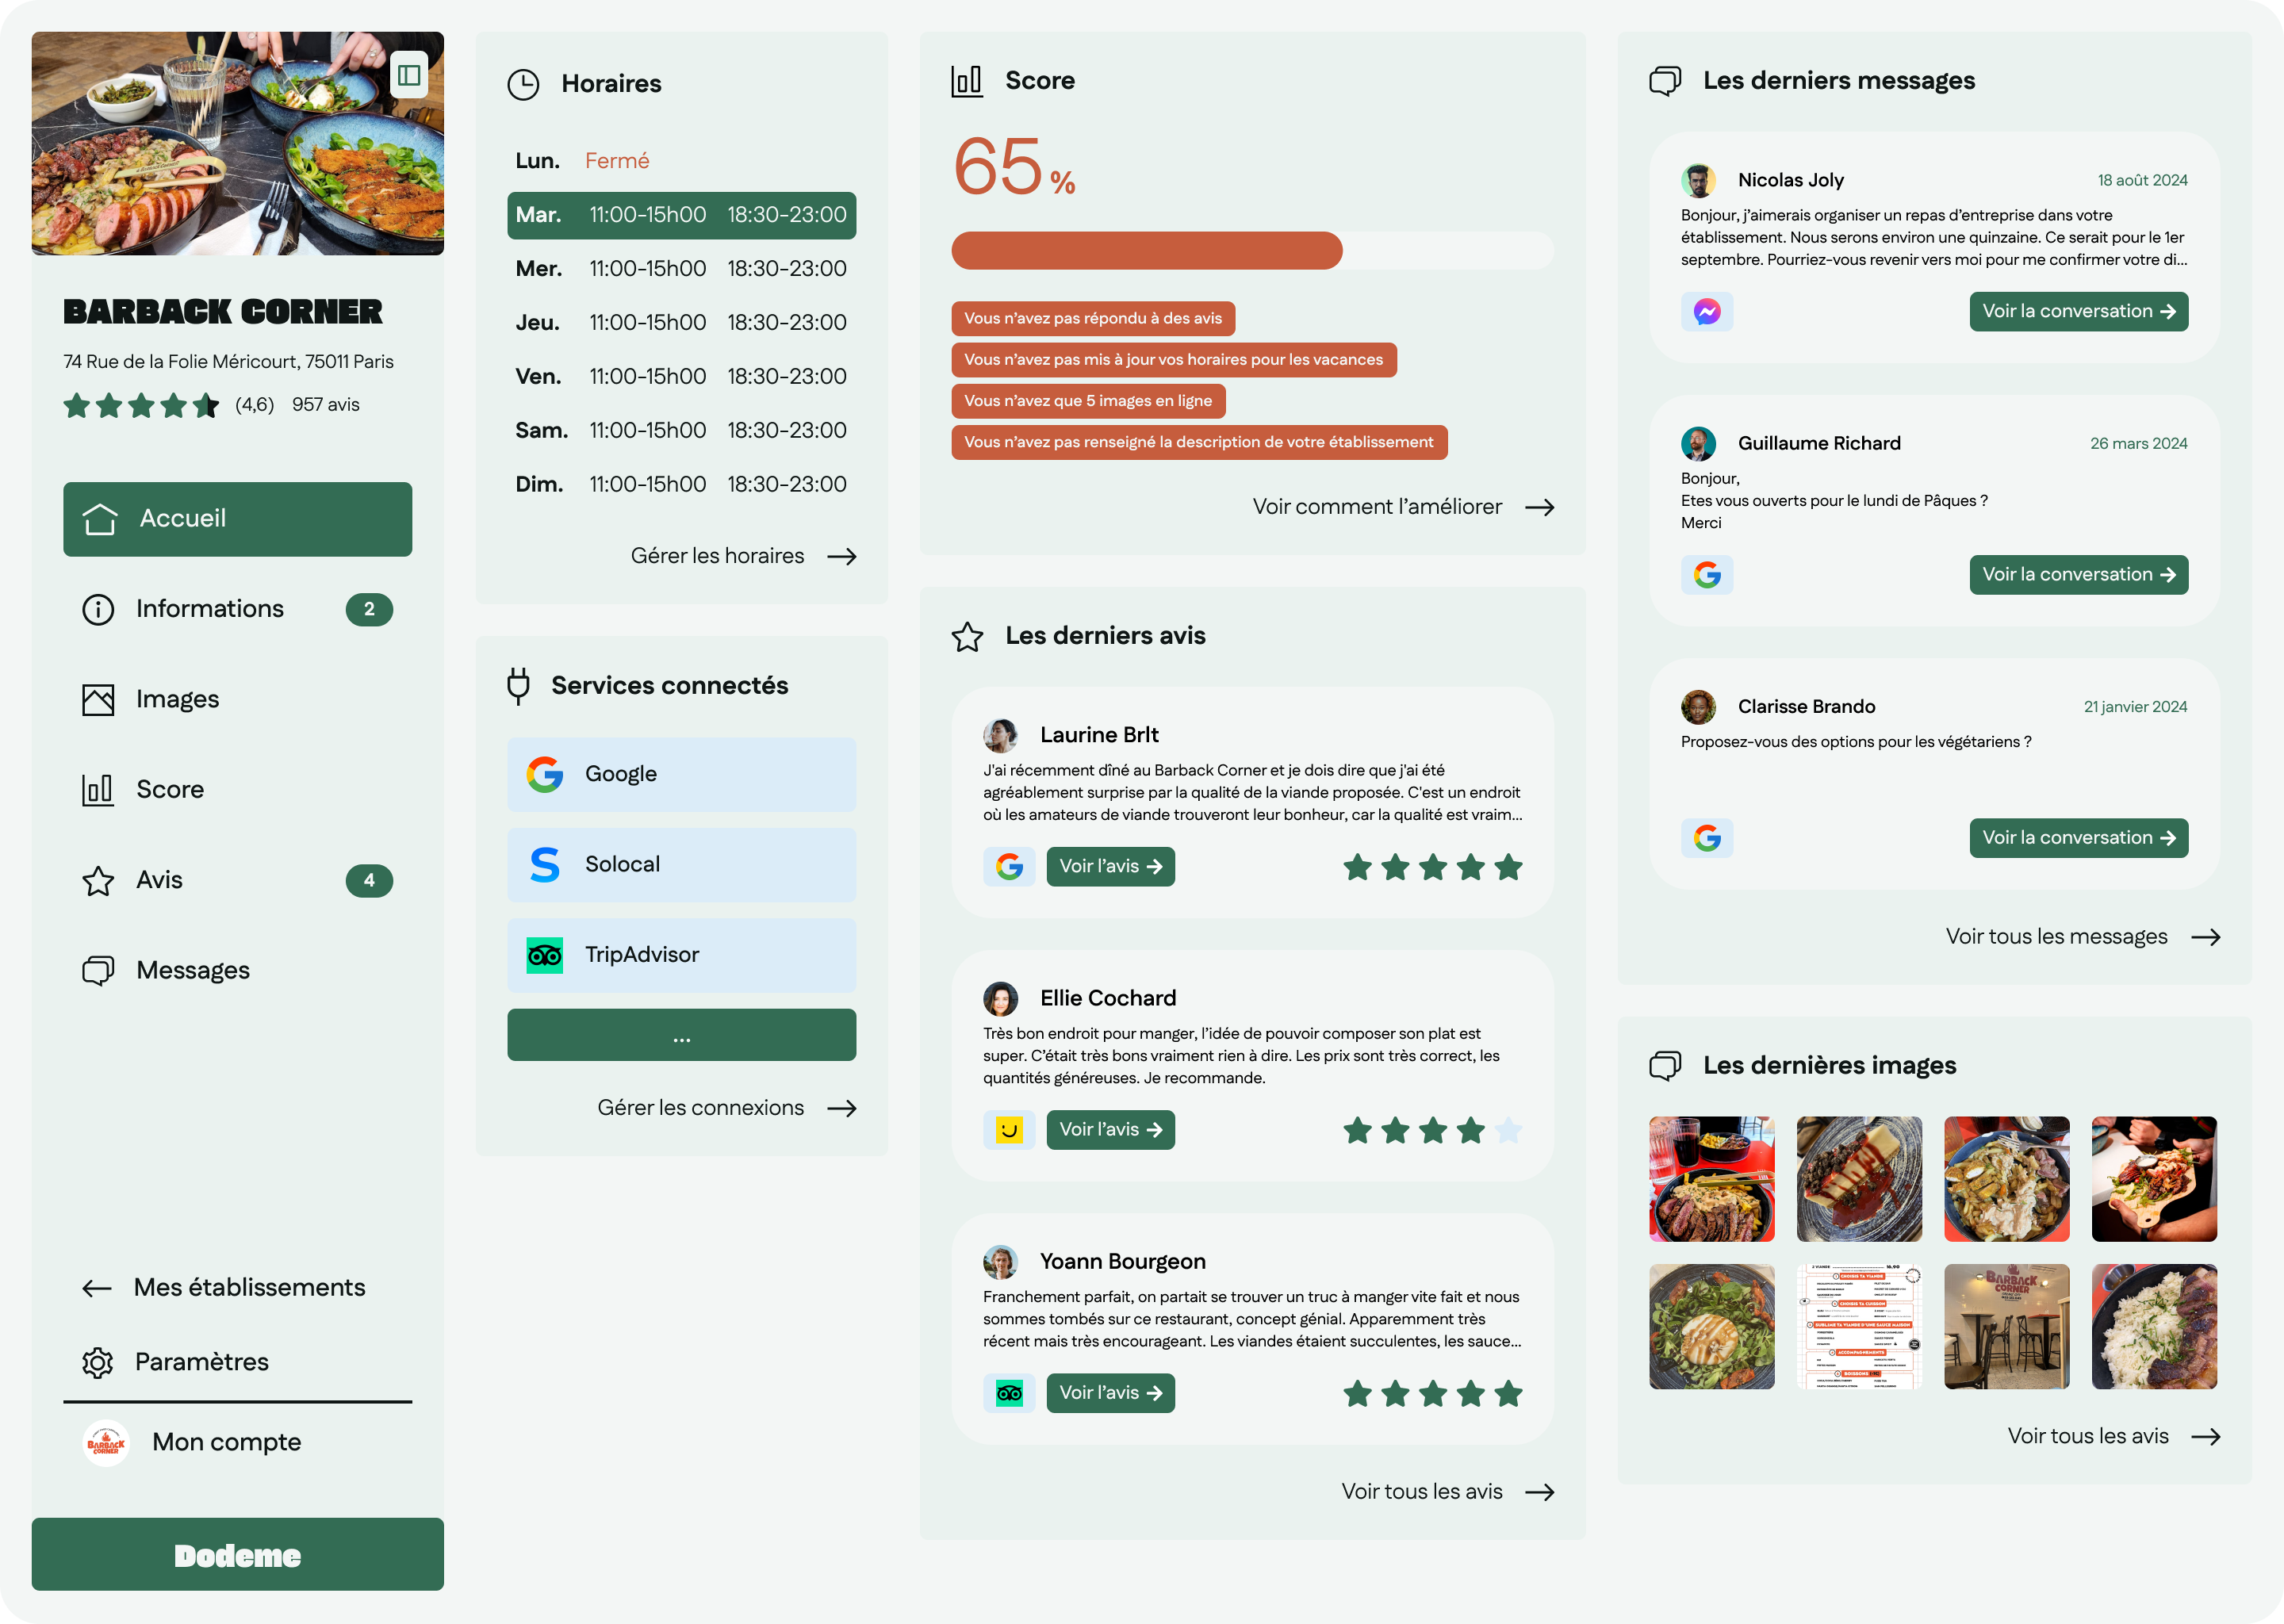Select Avis in the sidebar menu
The width and height of the screenshot is (2284, 1624).
click(160, 880)
